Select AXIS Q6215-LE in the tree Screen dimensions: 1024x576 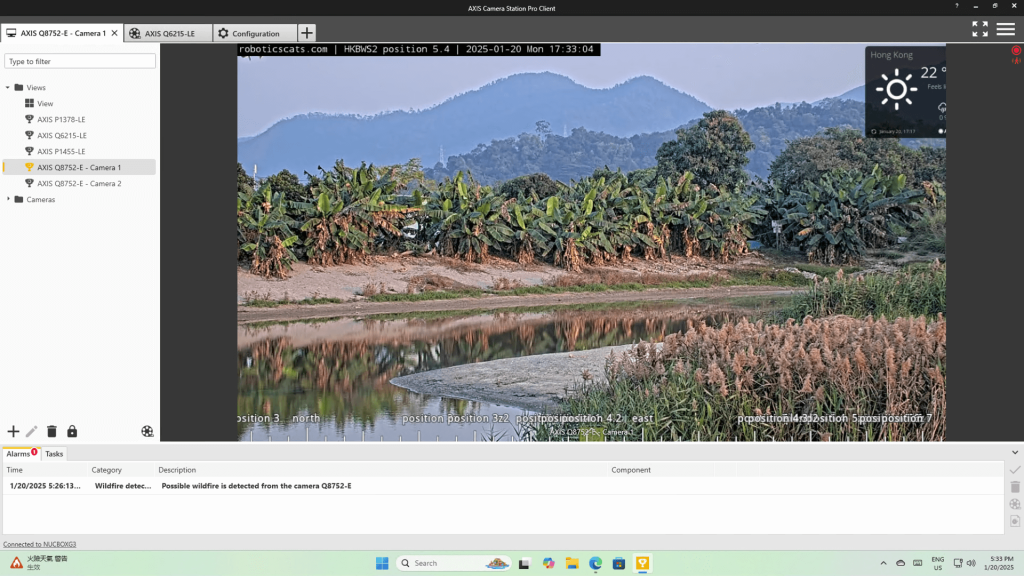pyautogui.click(x=61, y=135)
